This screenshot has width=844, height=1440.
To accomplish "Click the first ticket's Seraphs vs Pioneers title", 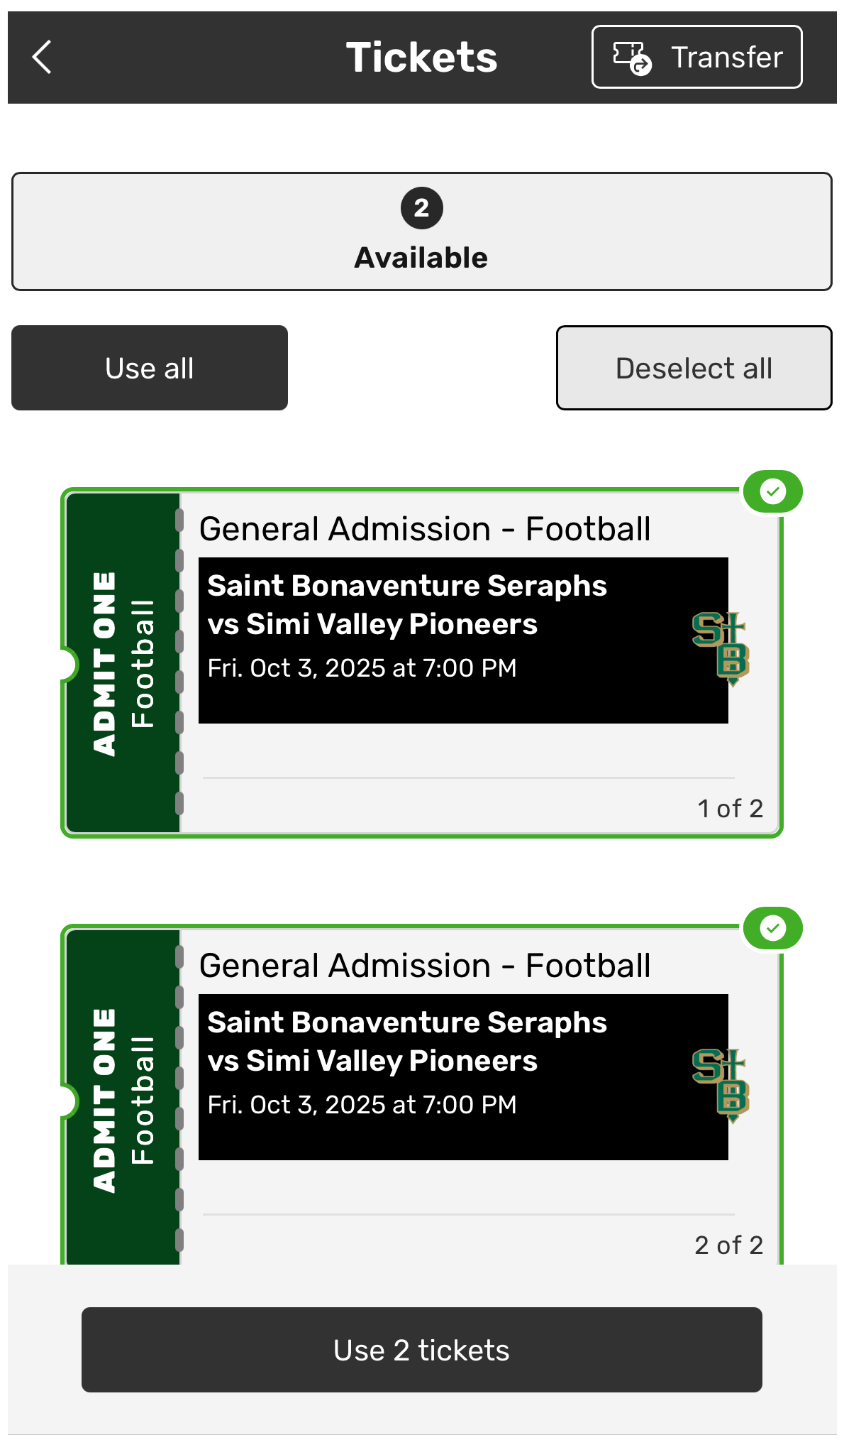I will click(x=407, y=605).
